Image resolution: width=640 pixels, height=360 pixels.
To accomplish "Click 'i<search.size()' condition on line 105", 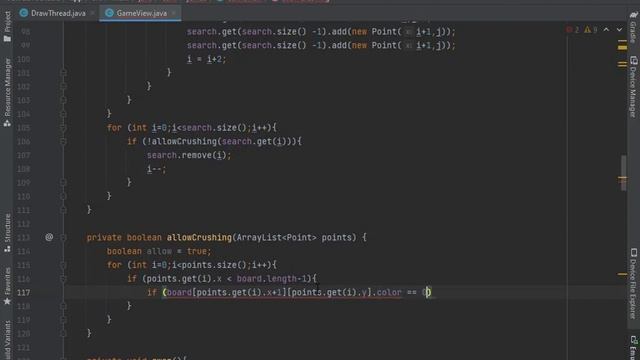I will [x=209, y=128].
